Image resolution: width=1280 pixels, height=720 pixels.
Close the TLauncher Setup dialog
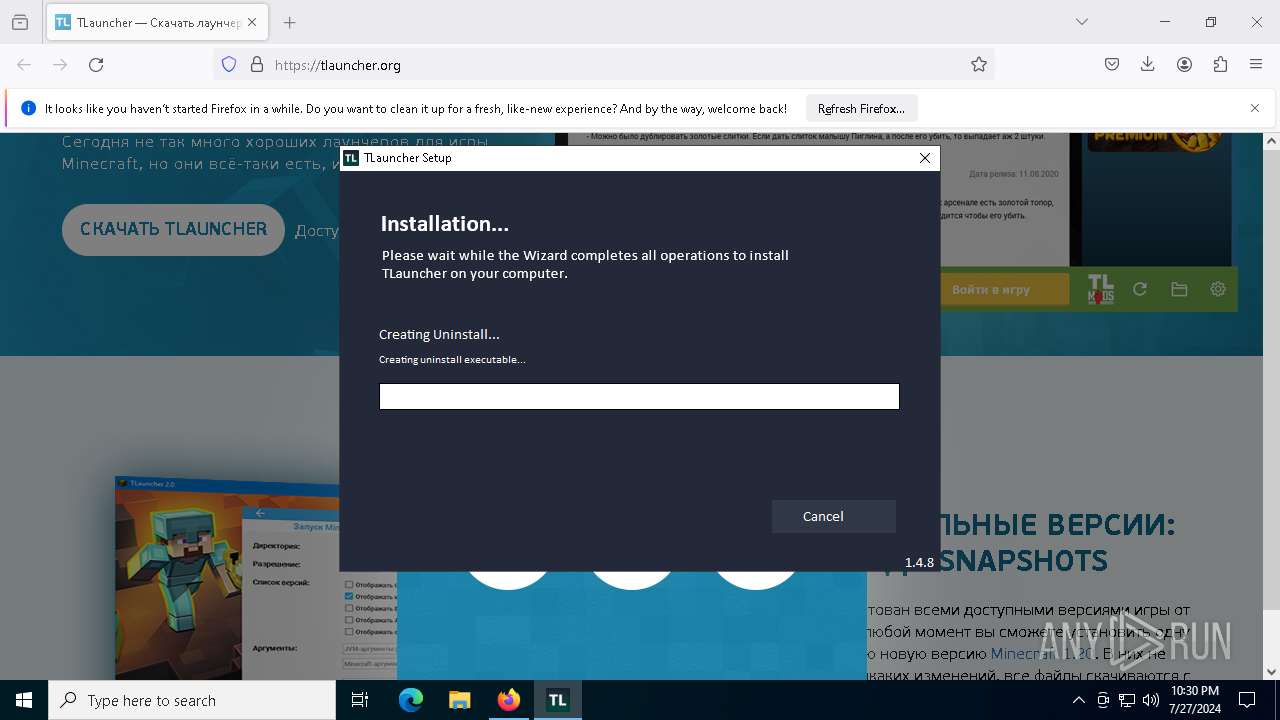(925, 158)
